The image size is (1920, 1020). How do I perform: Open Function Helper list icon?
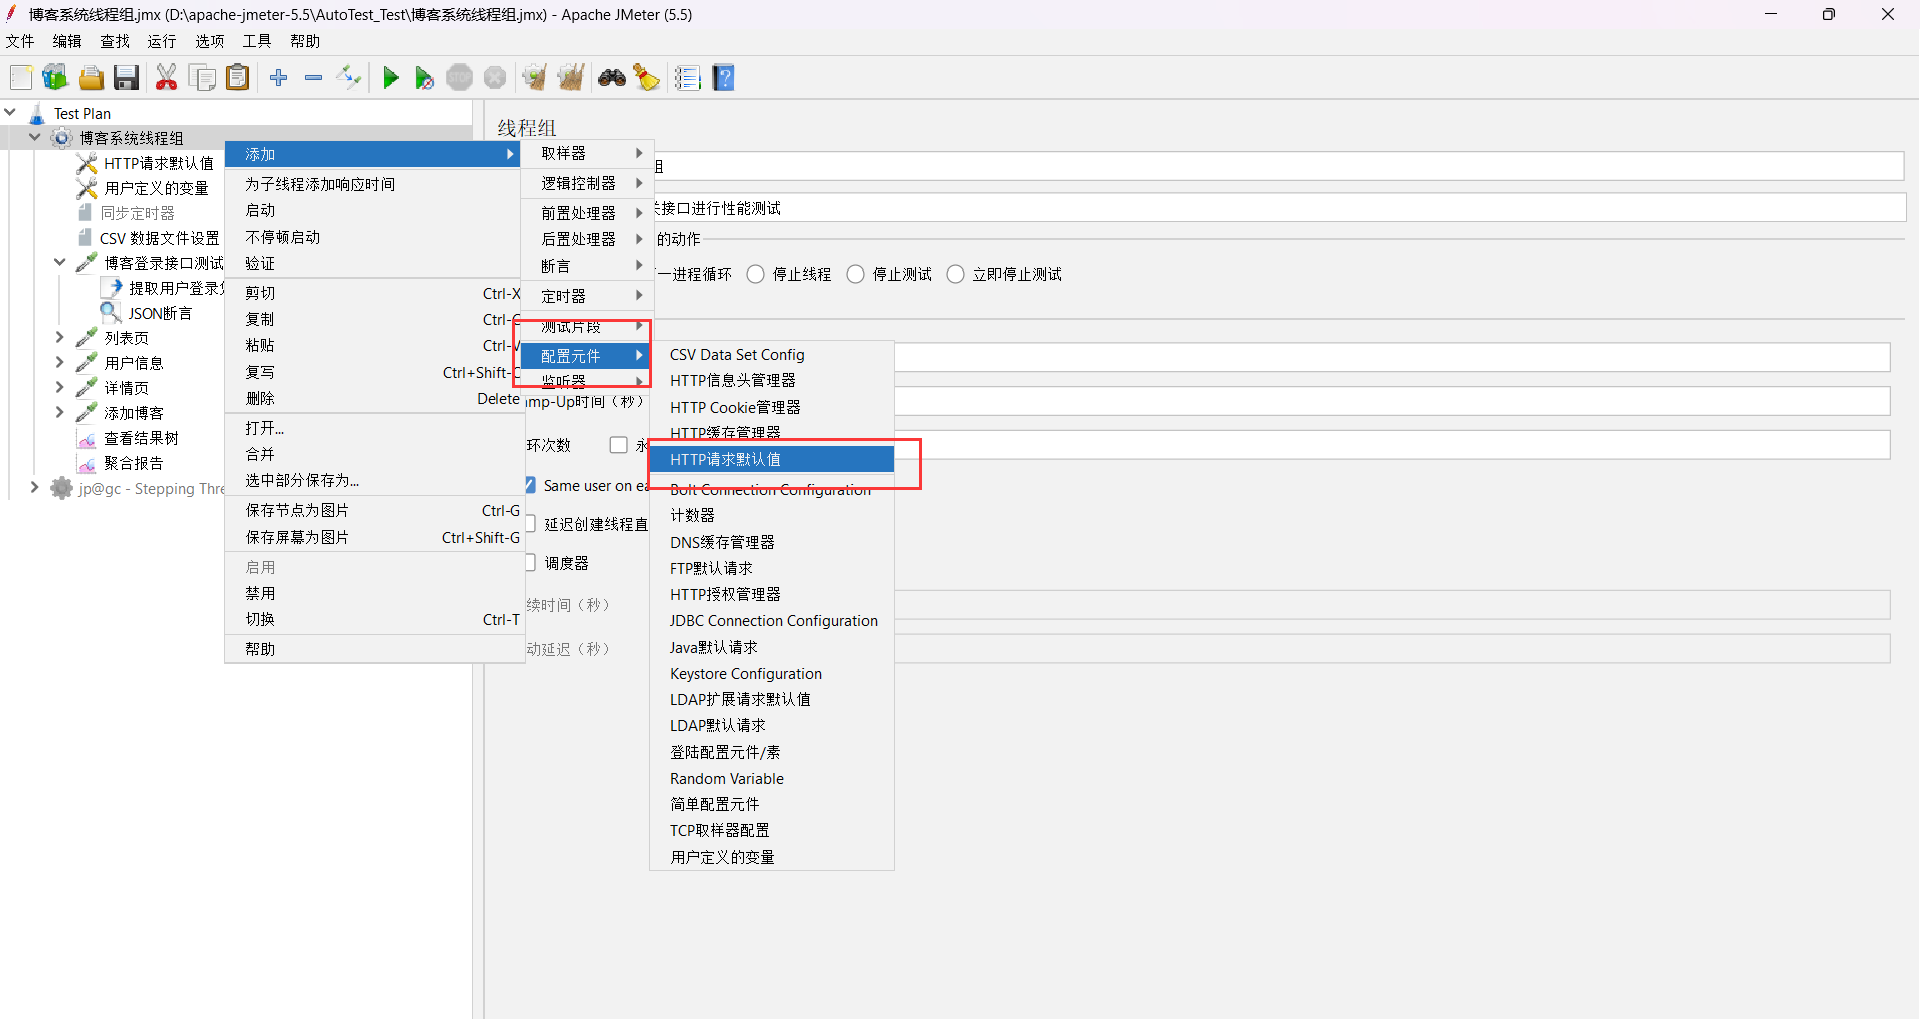point(687,78)
